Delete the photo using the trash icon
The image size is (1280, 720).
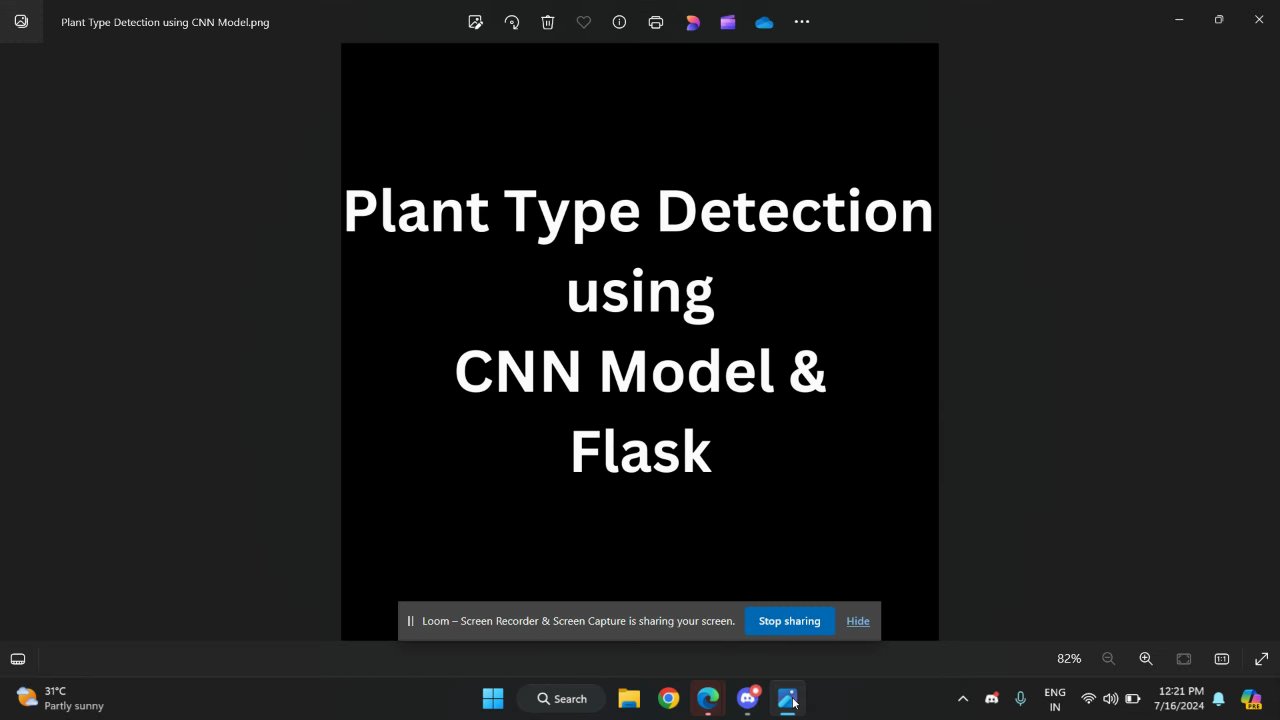click(x=548, y=22)
